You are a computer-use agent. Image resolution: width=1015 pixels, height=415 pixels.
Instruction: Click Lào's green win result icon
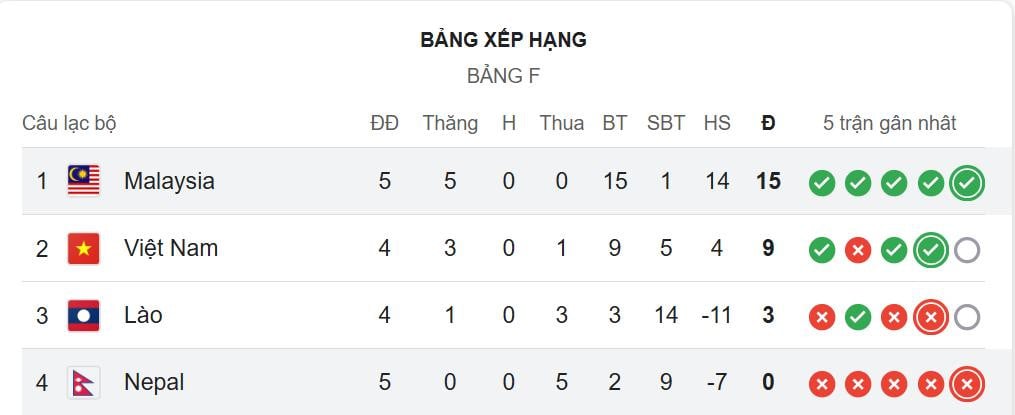857,317
